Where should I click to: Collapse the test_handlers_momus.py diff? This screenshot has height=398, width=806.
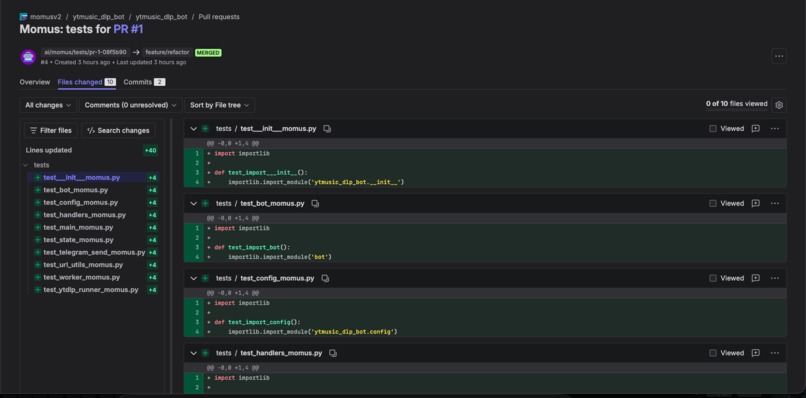[193, 353]
